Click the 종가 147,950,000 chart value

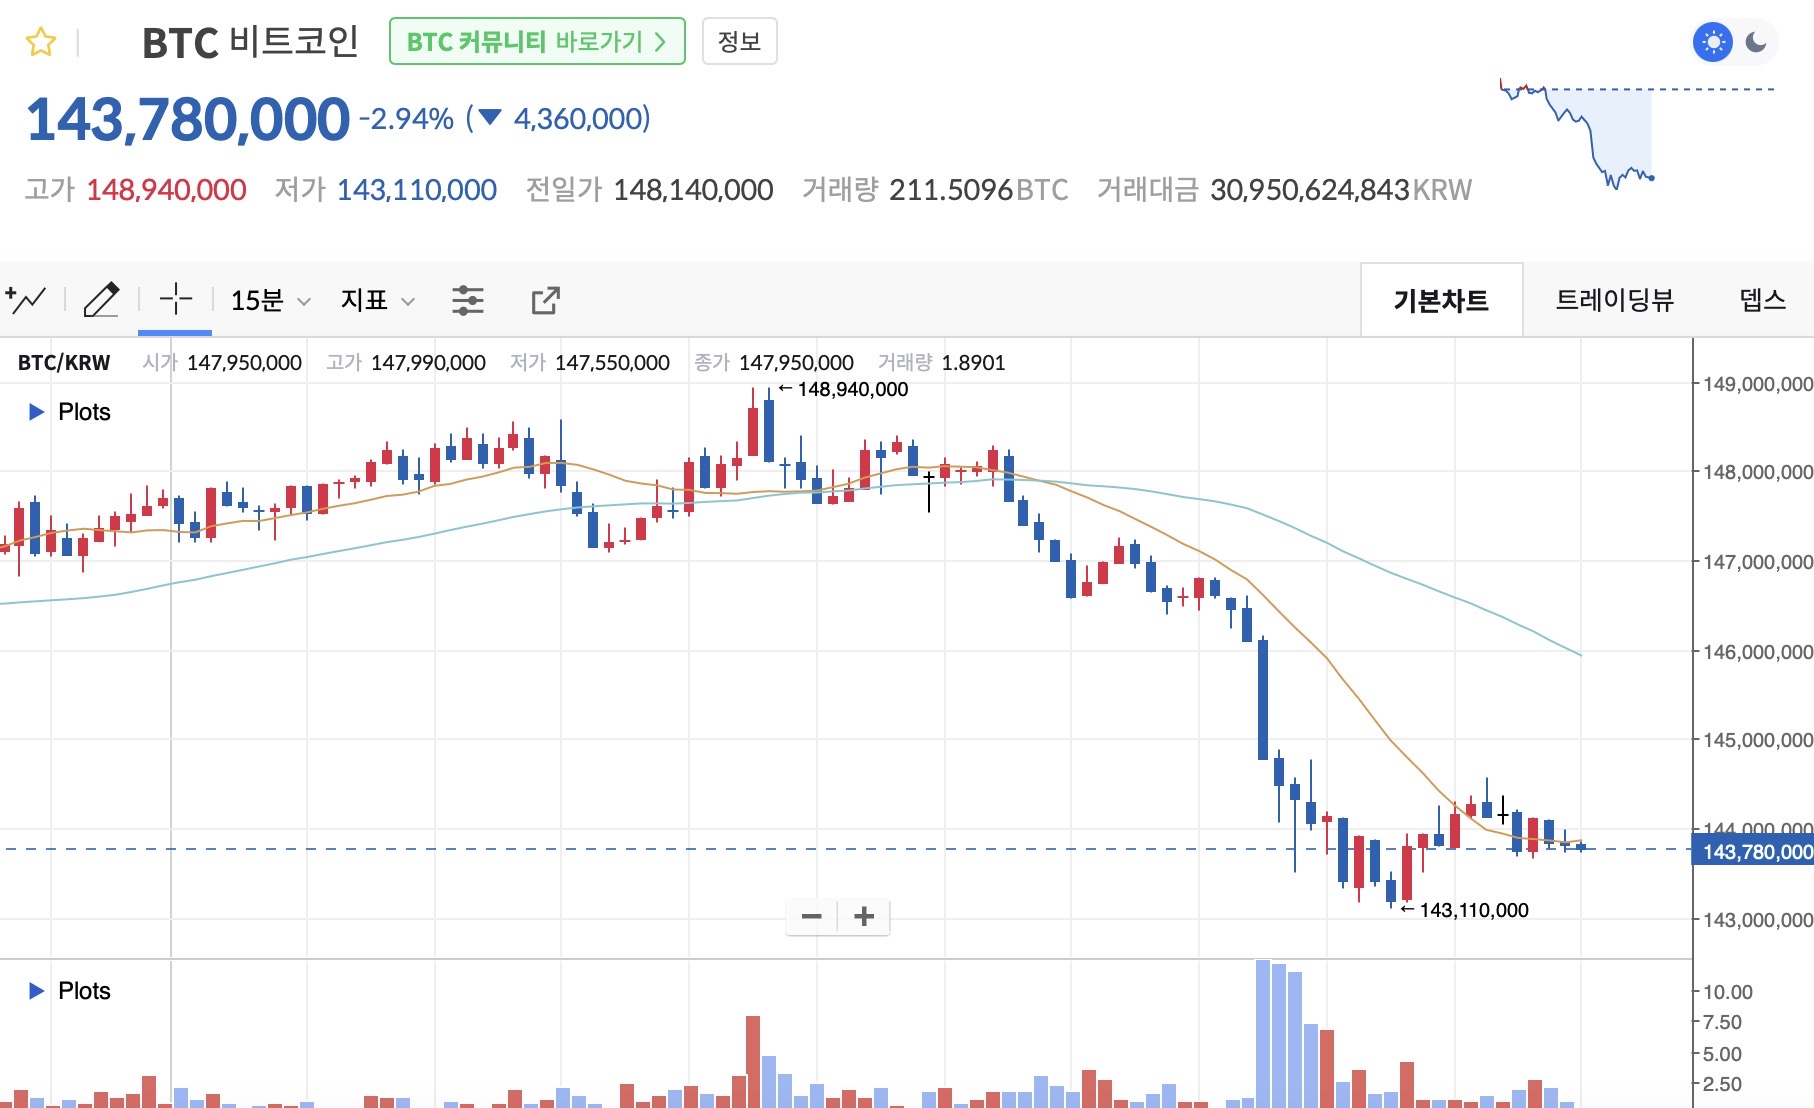pos(796,363)
